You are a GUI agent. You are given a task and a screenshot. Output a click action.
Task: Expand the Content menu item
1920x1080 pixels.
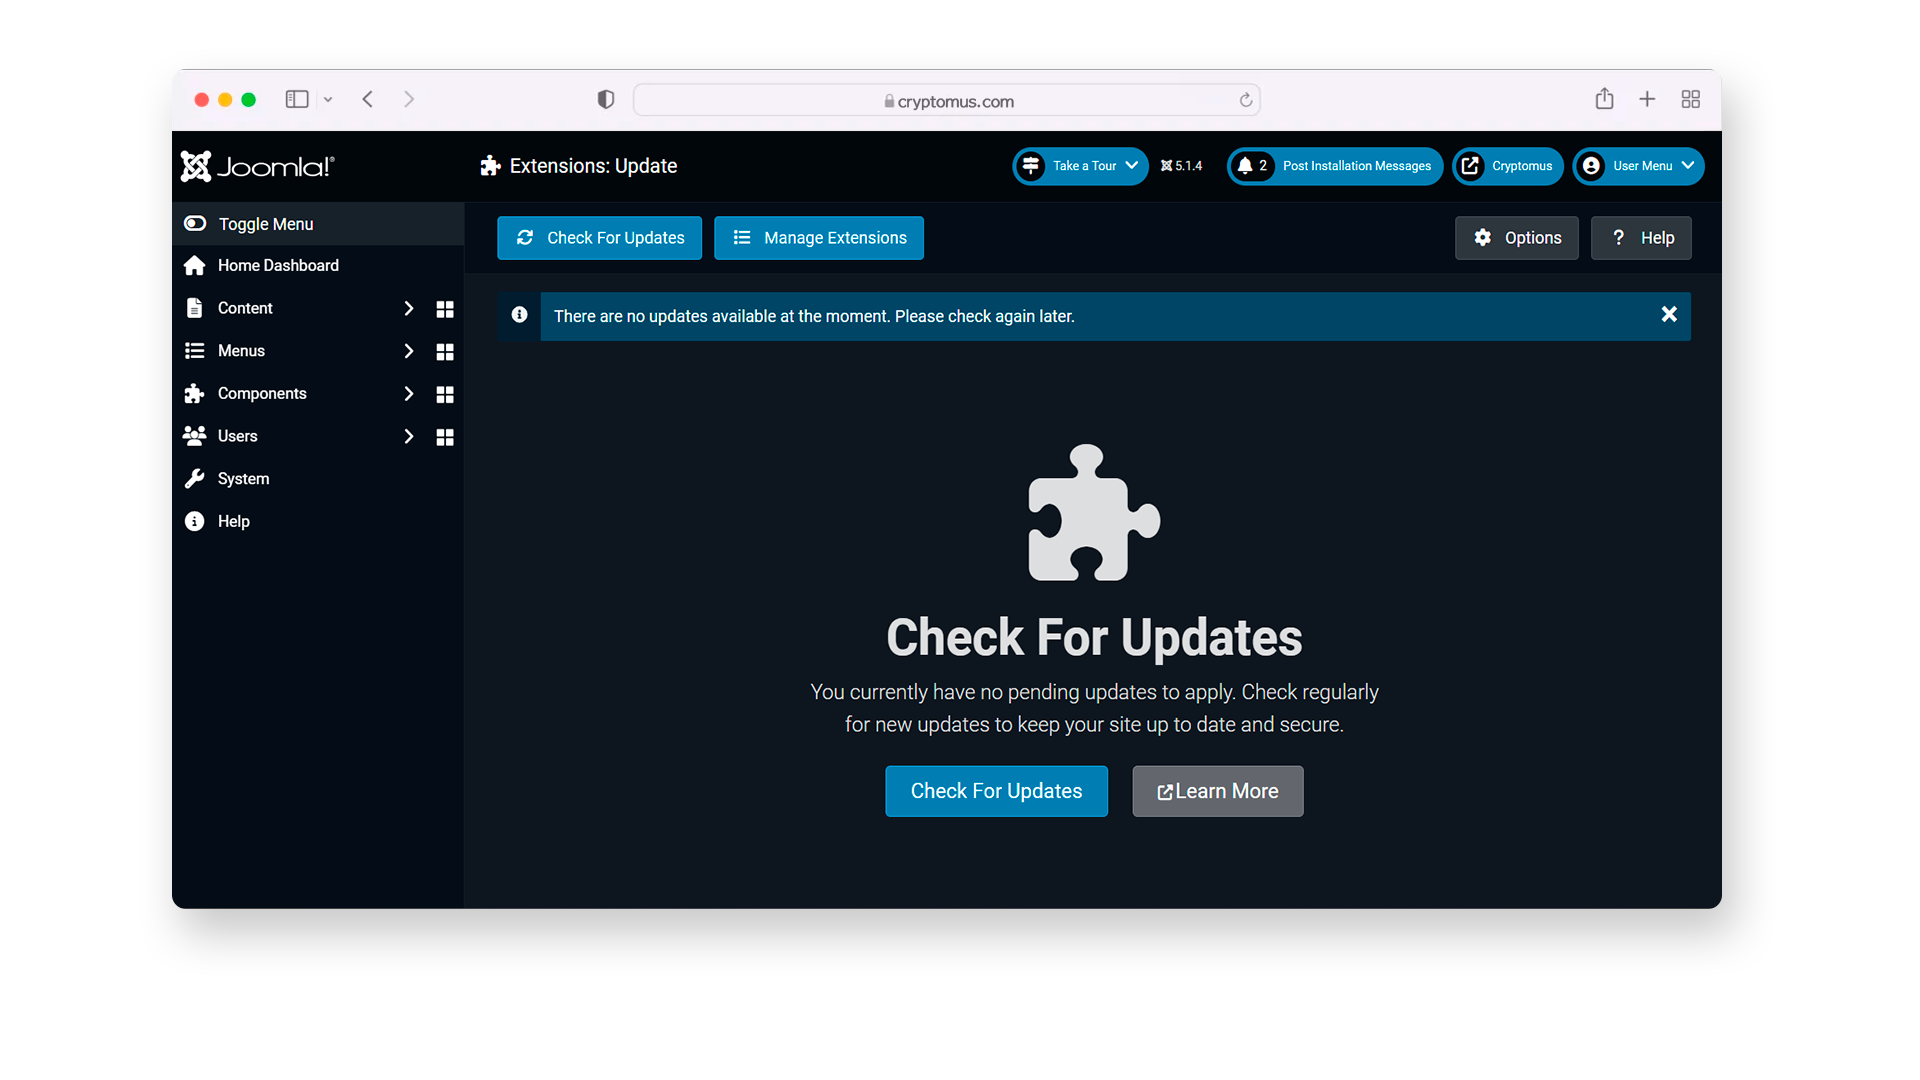[407, 309]
